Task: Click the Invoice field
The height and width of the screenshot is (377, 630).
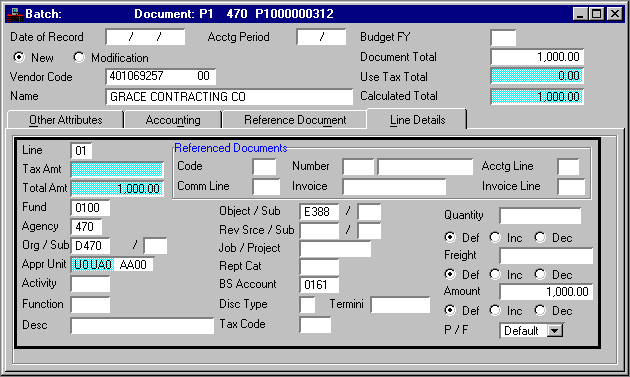Action: click(x=394, y=187)
